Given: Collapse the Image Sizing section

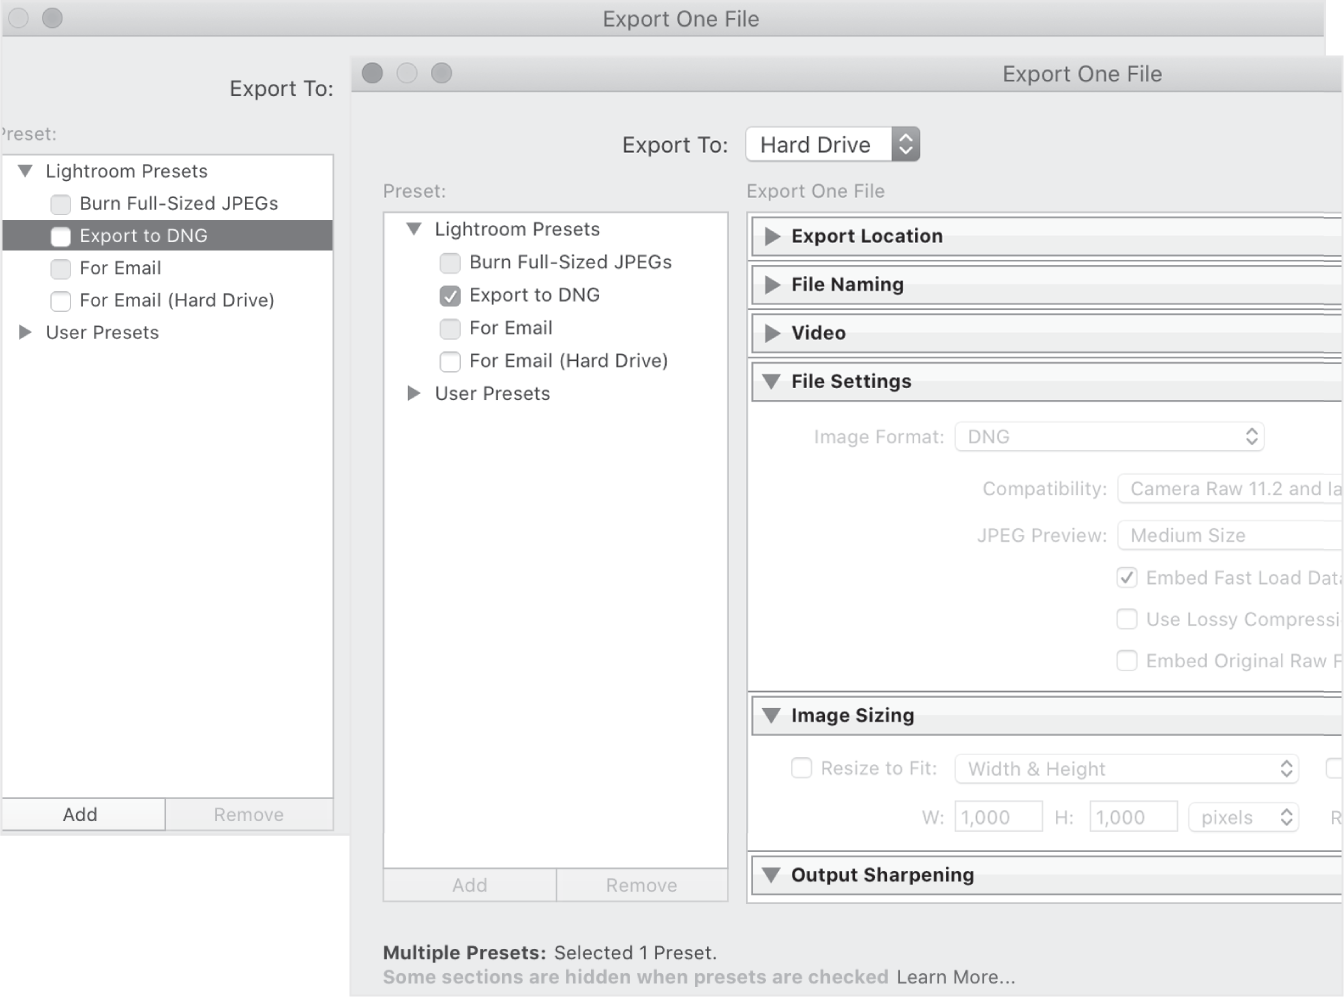Looking at the screenshot, I should (x=771, y=715).
